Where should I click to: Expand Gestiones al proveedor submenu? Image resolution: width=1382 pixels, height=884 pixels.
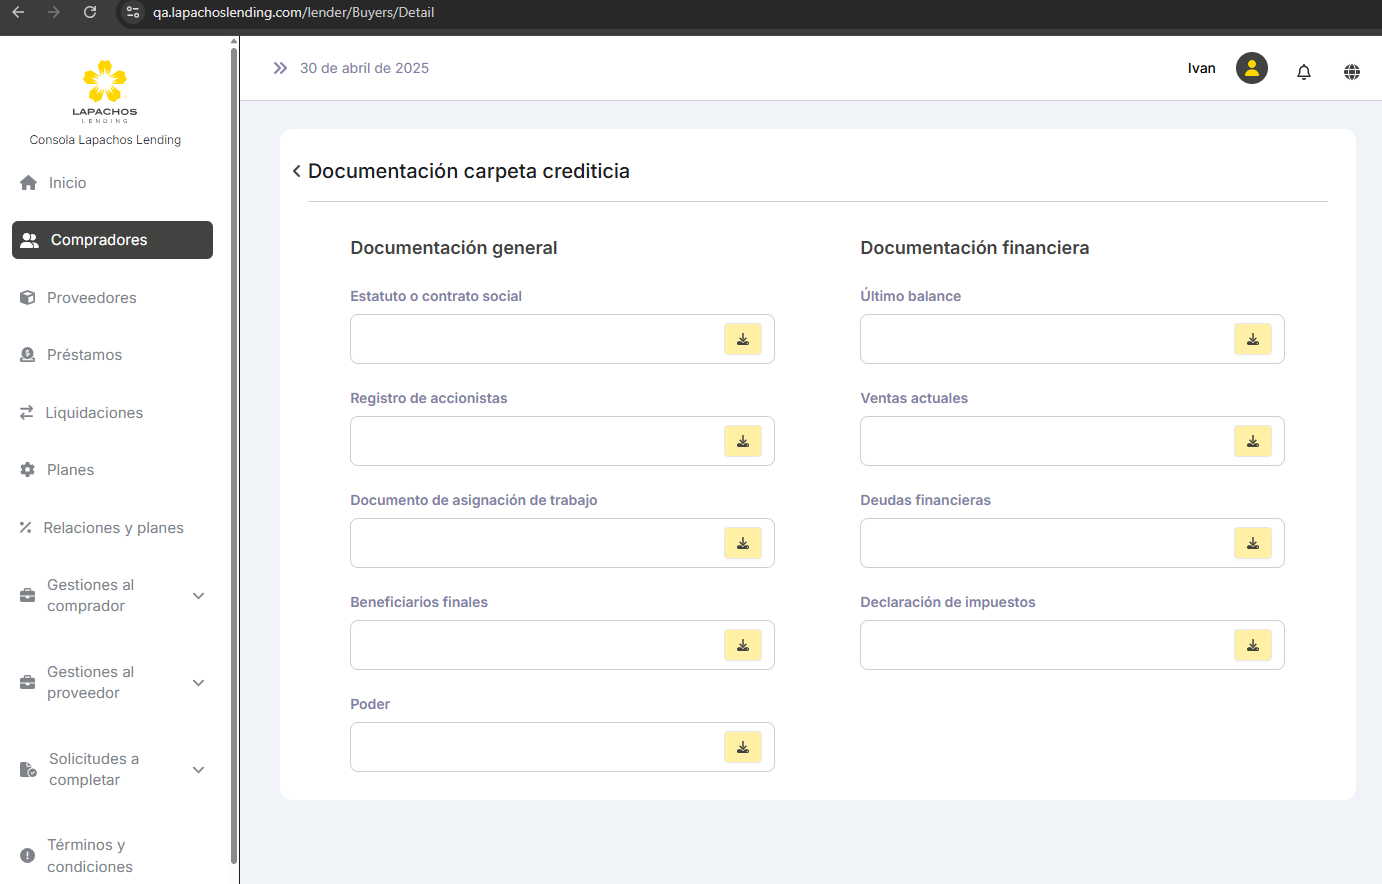coord(198,683)
